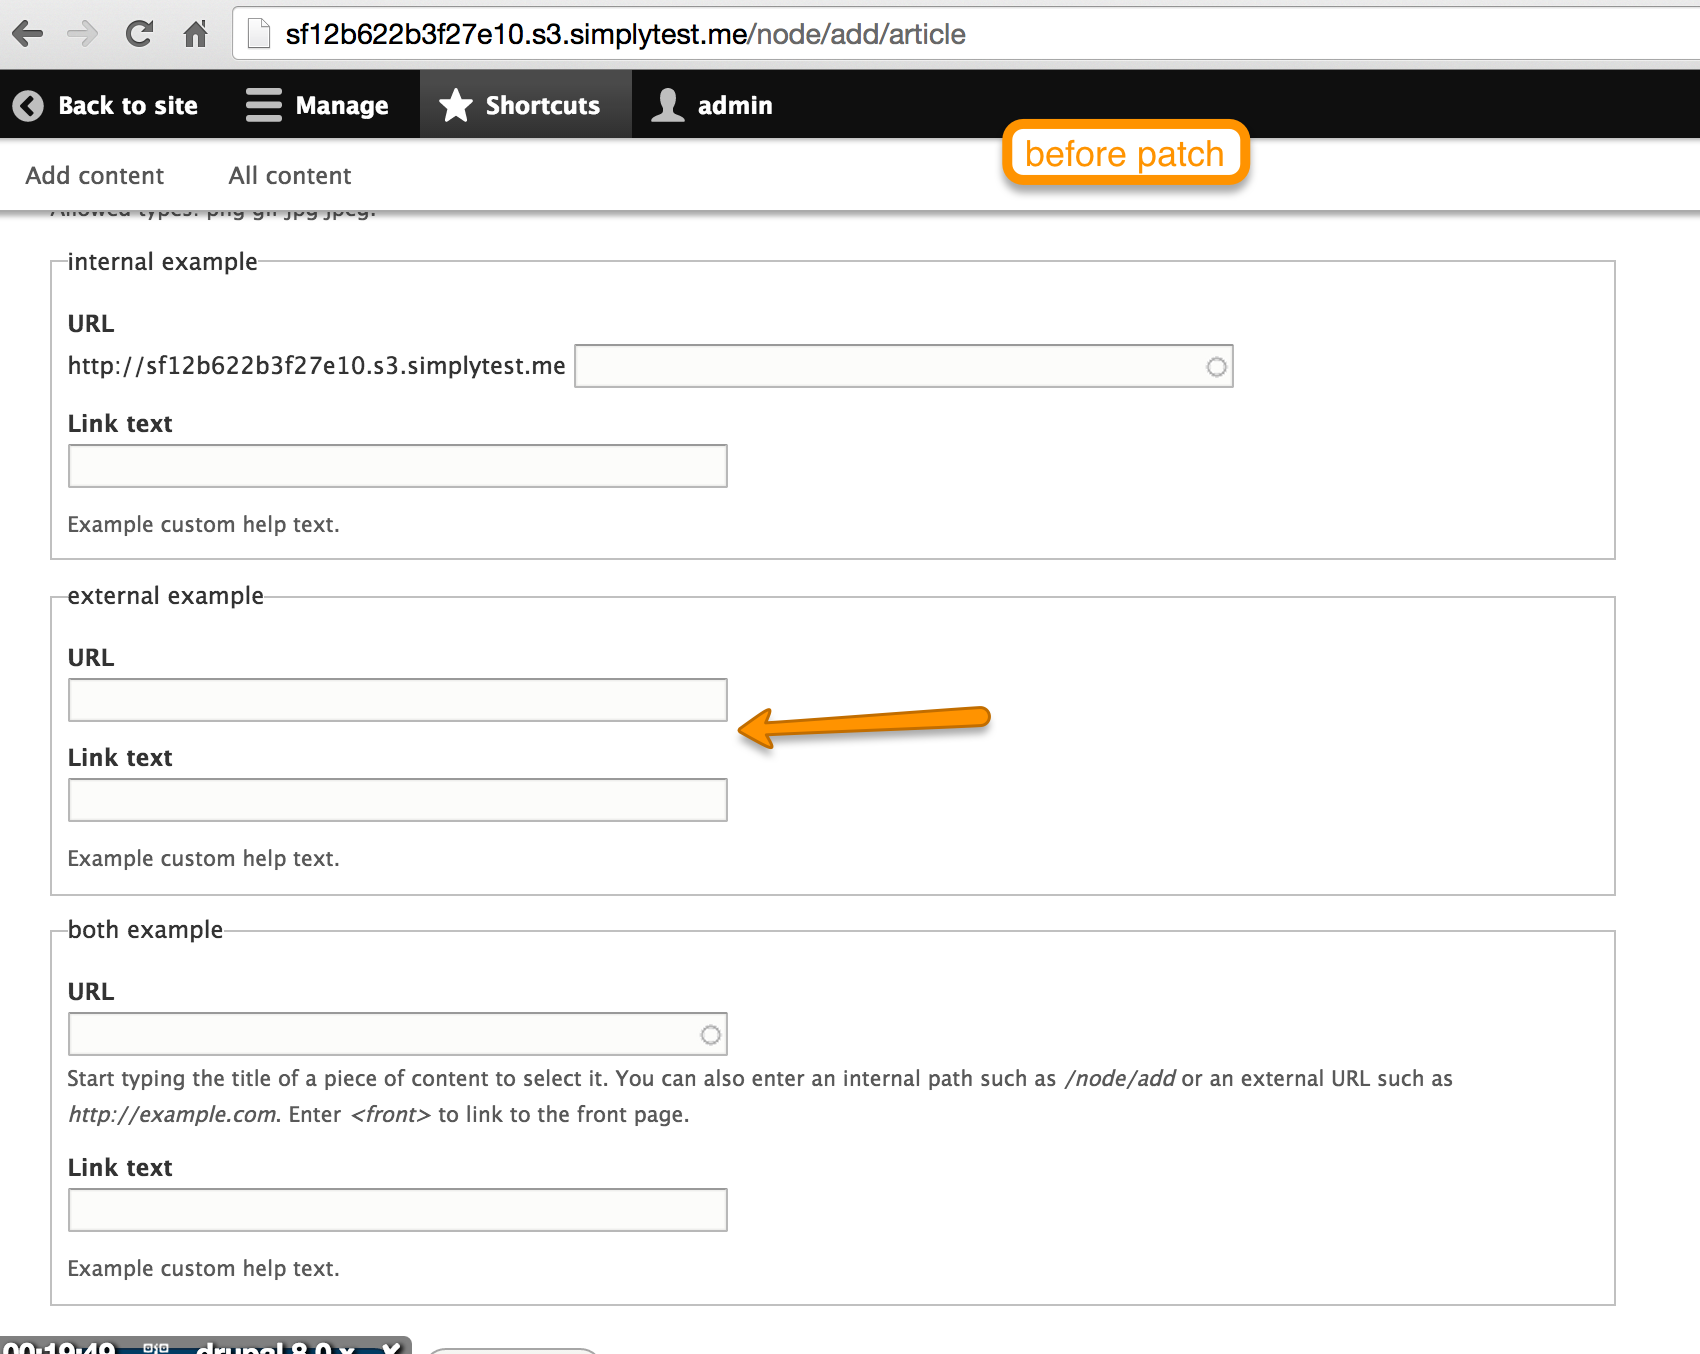Click the browser back arrow

28,34
